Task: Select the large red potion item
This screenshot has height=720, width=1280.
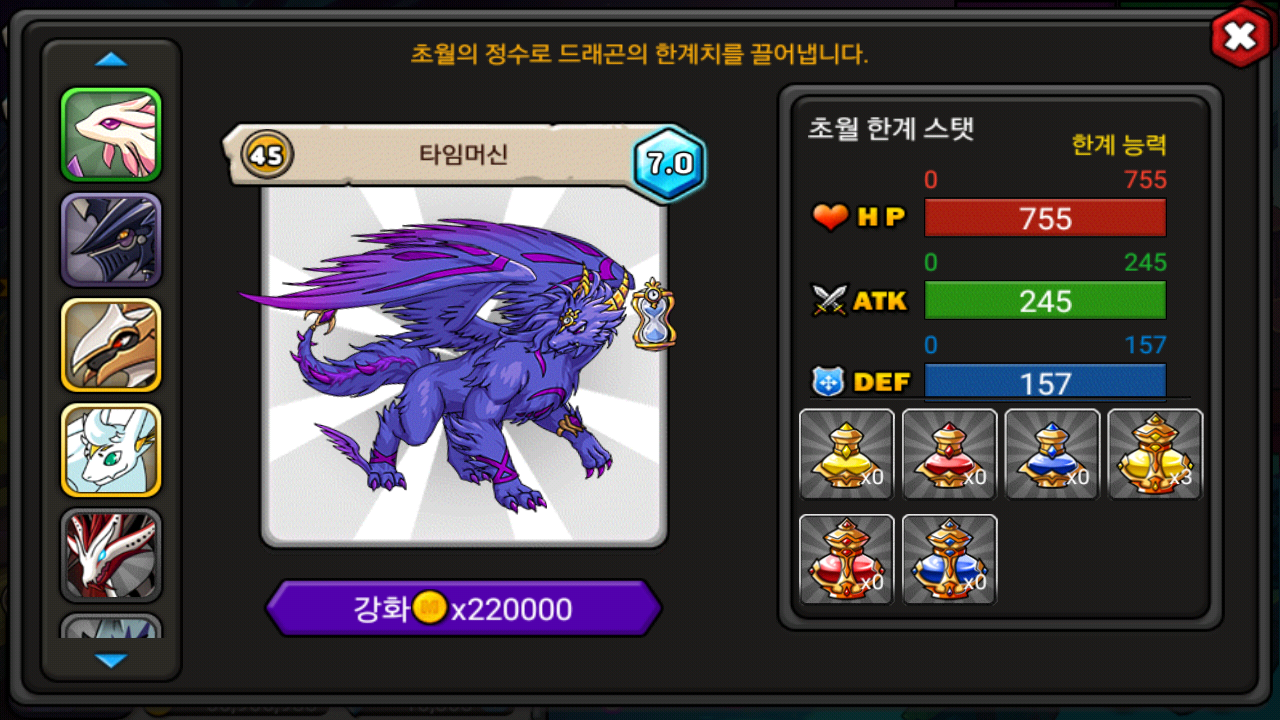Action: tap(847, 560)
